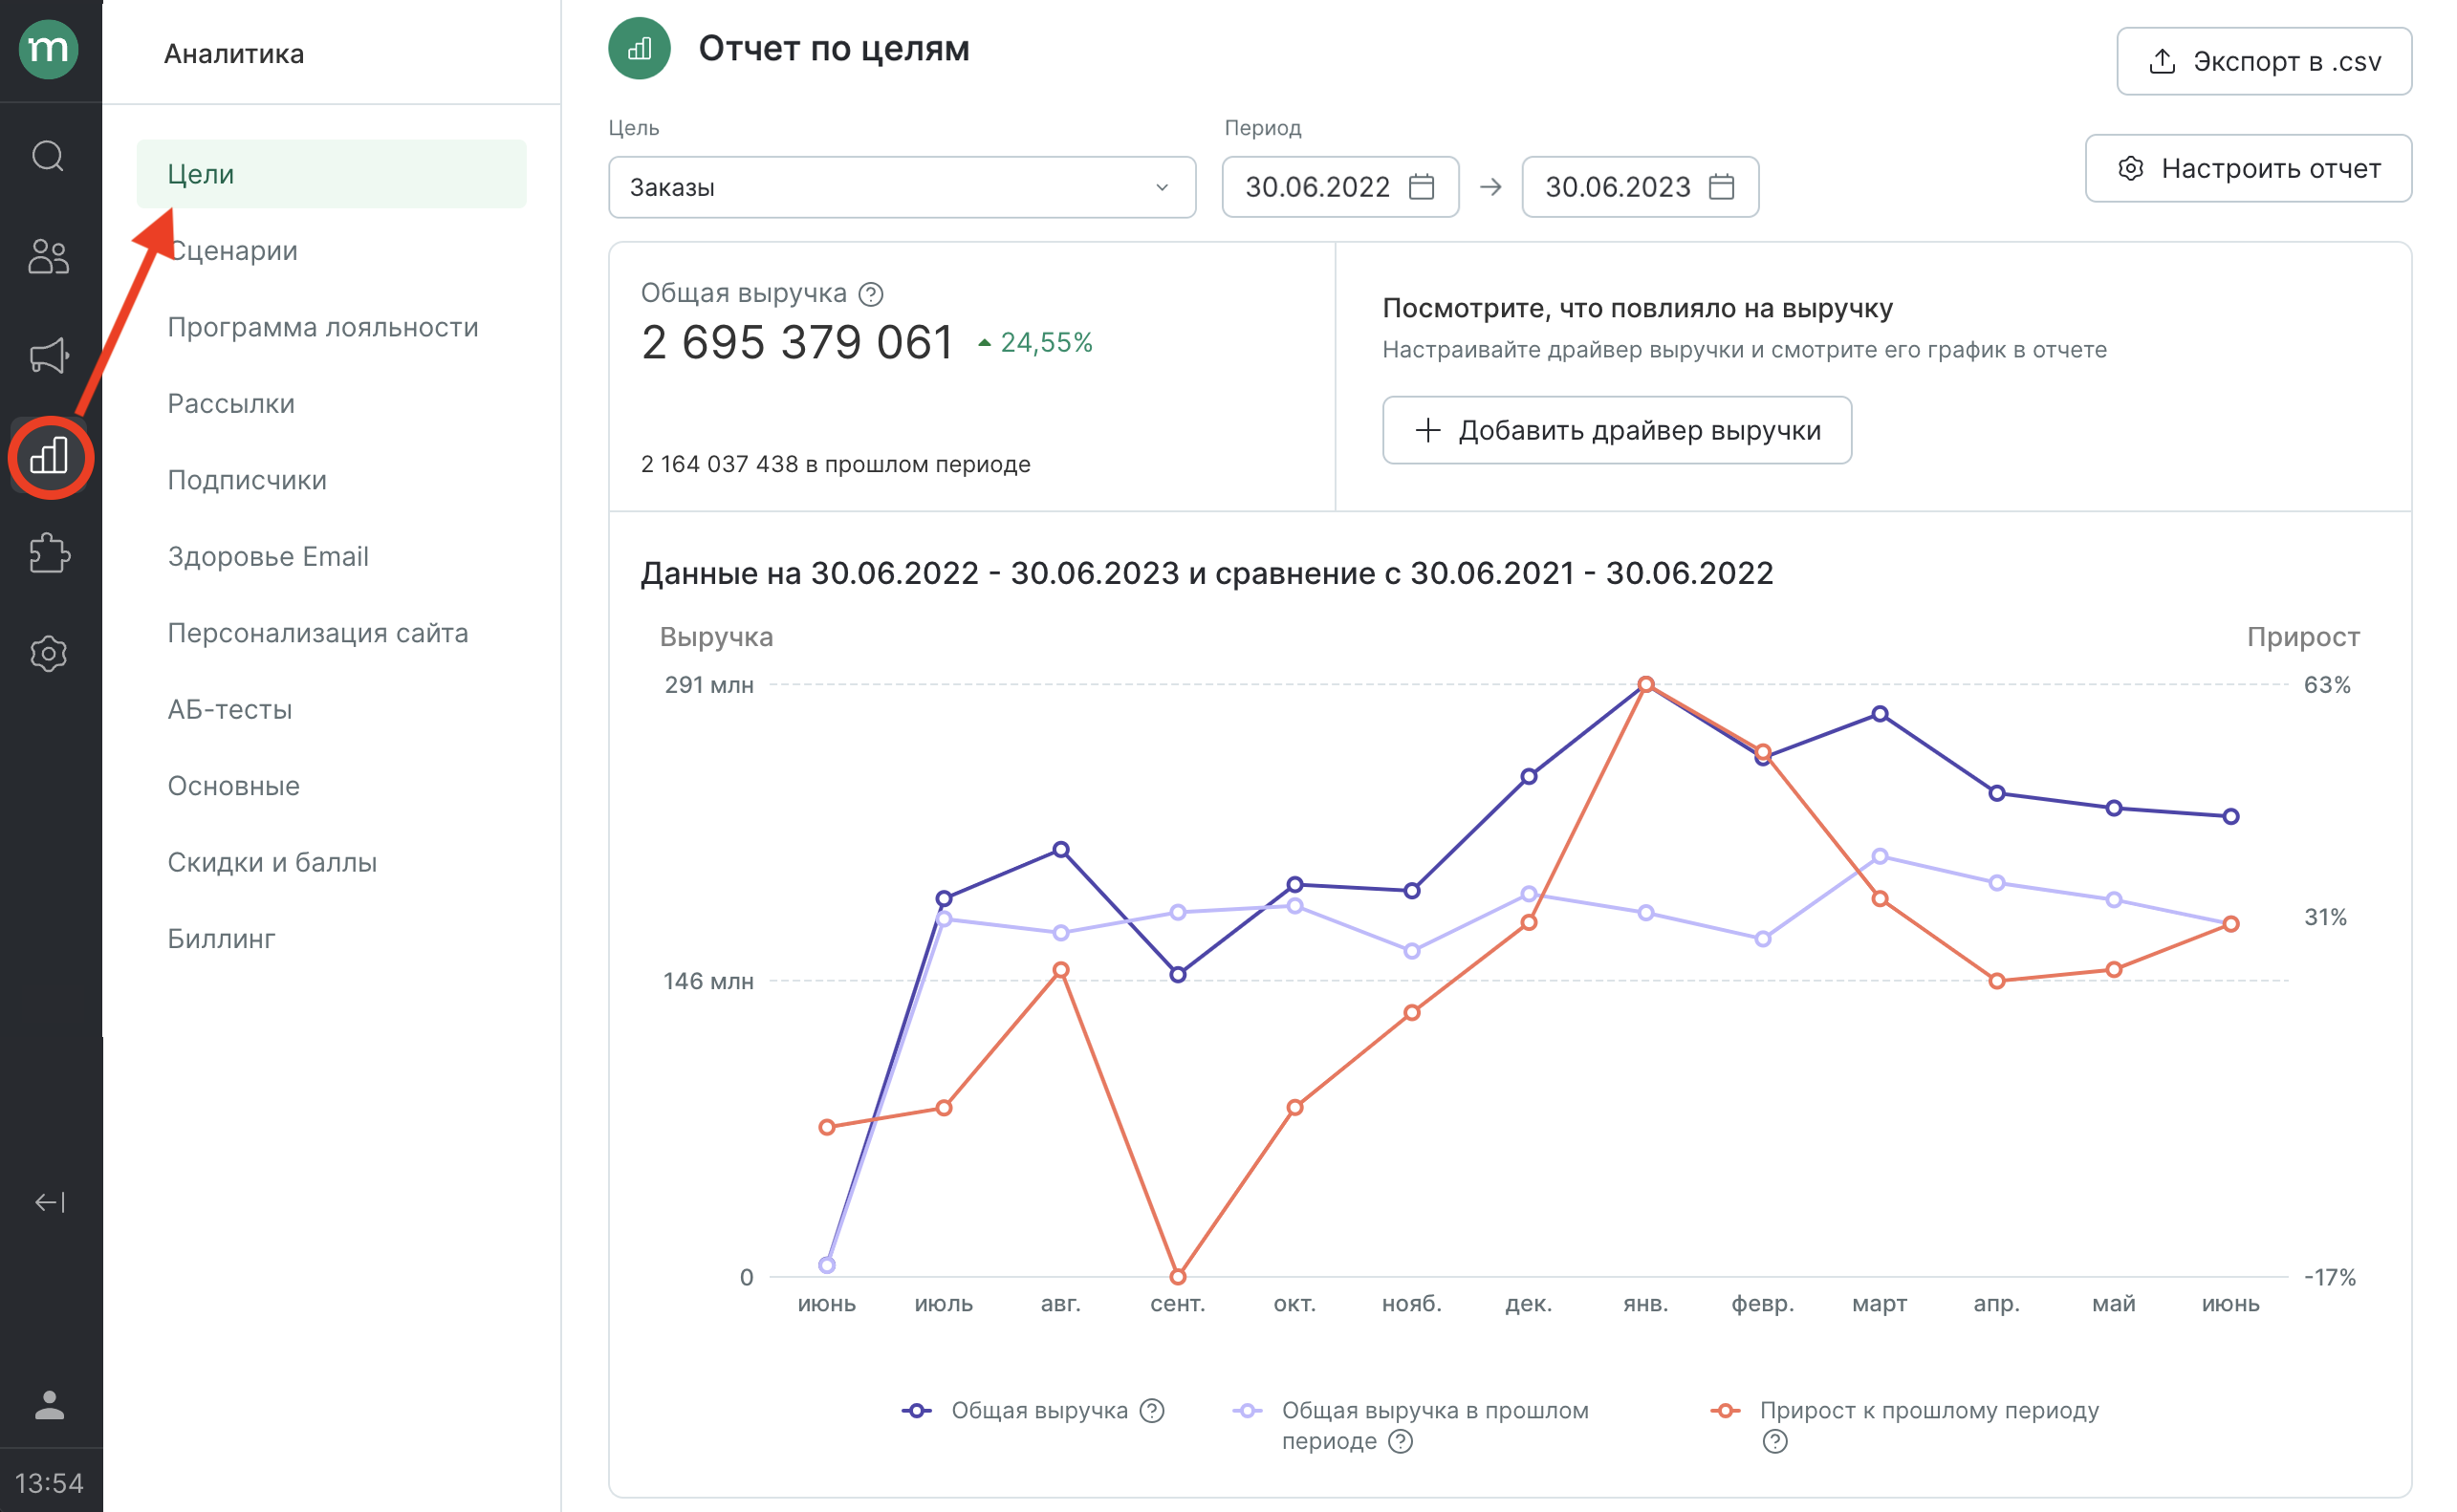Screen dimensions: 2457x1512
Task: Click the 291 млн axis label
Action: pyautogui.click(x=709, y=685)
